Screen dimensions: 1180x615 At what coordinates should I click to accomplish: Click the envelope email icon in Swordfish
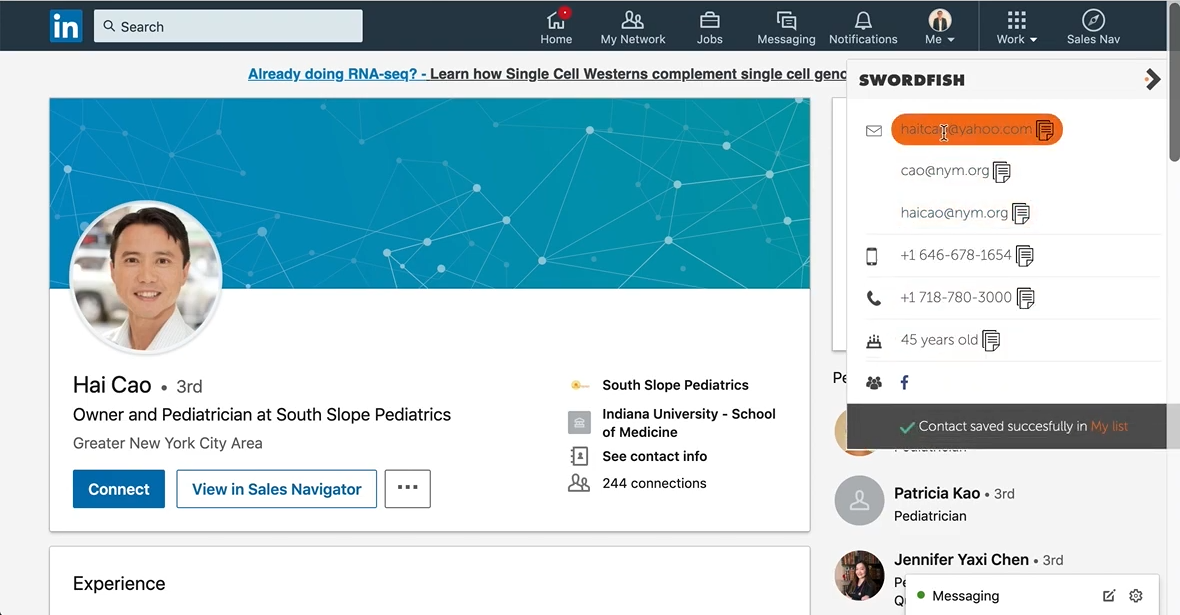[x=874, y=131]
